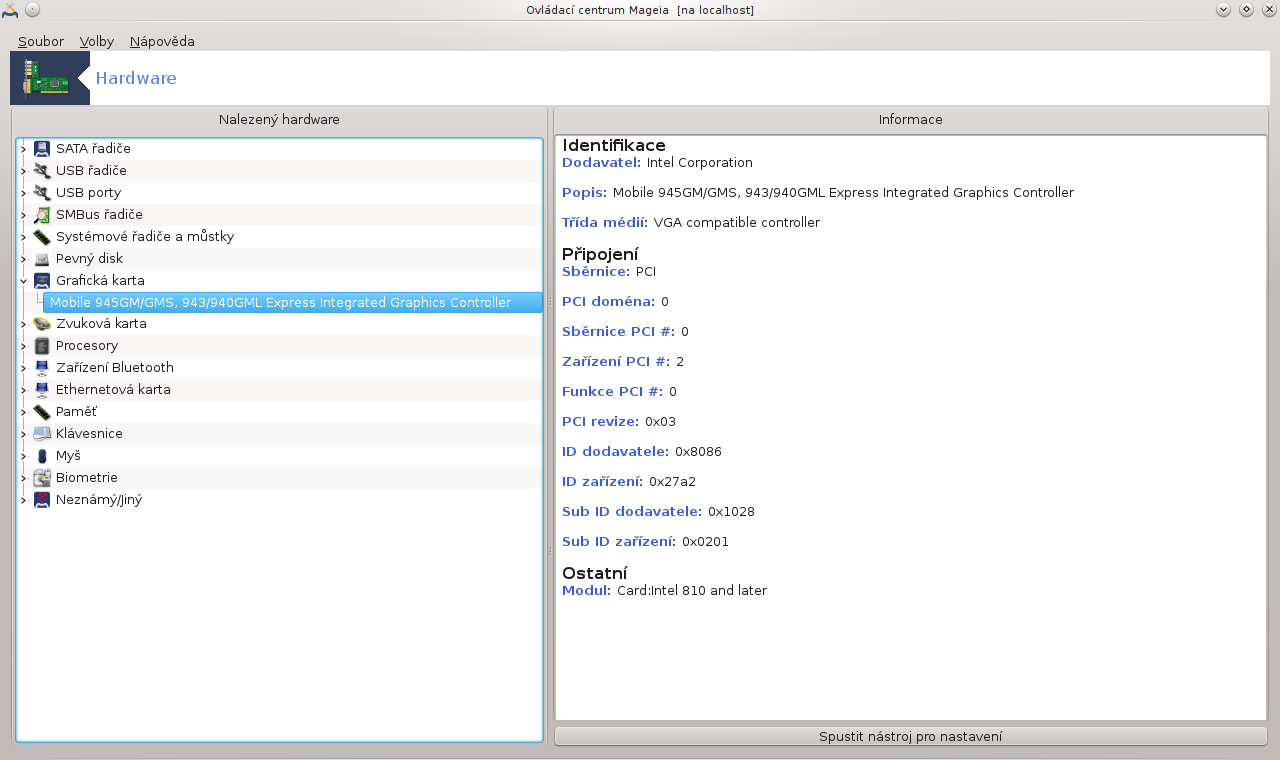Screen dimensions: 1280x760
Task: Expand the USB řadiče branch
Action: tap(23, 171)
